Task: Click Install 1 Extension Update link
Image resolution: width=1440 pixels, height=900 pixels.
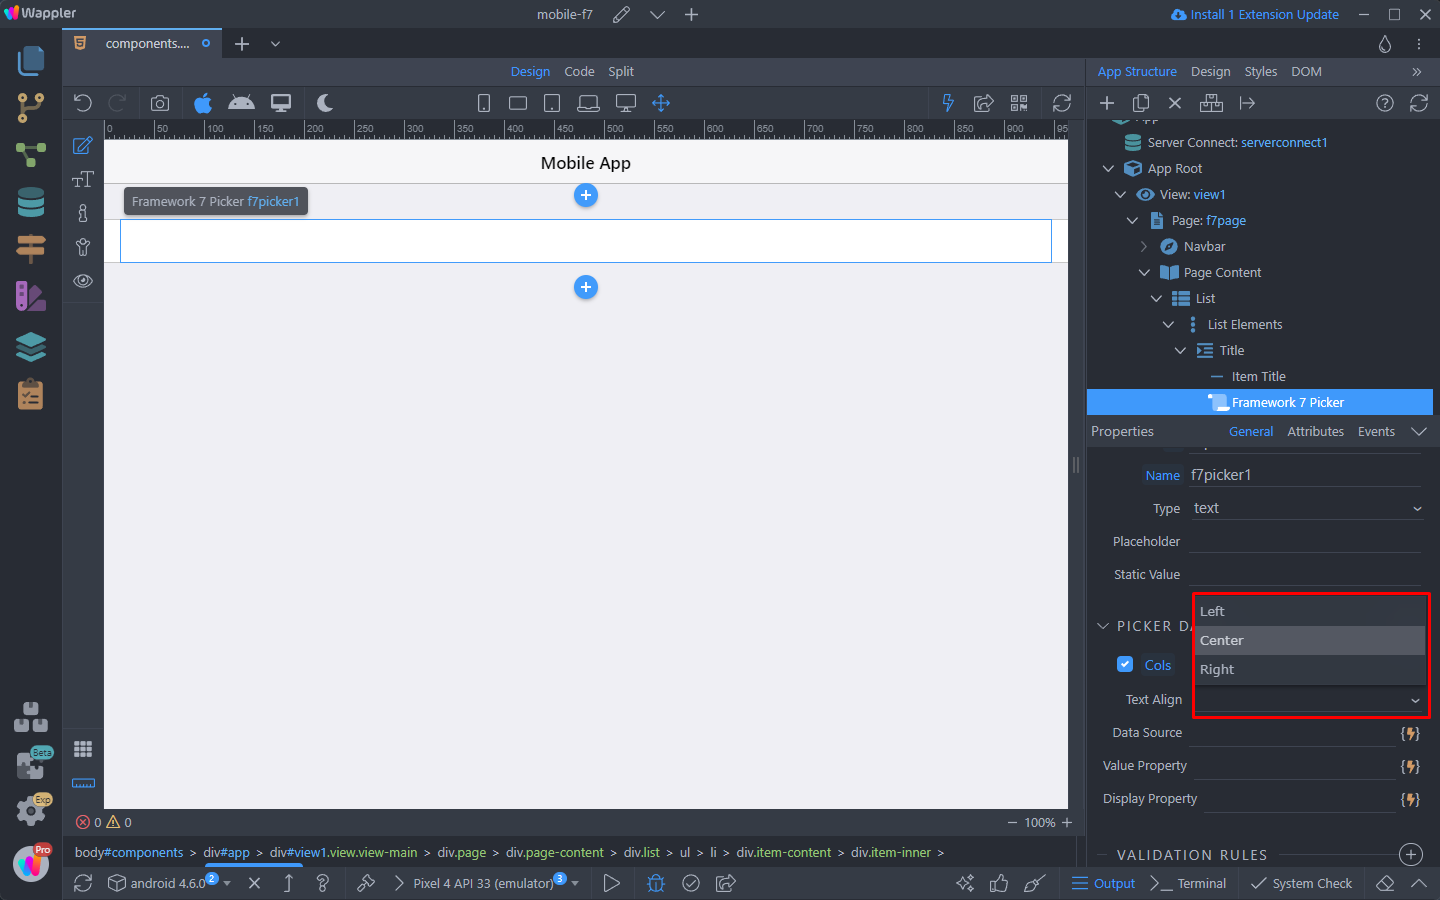Action: click(1255, 14)
